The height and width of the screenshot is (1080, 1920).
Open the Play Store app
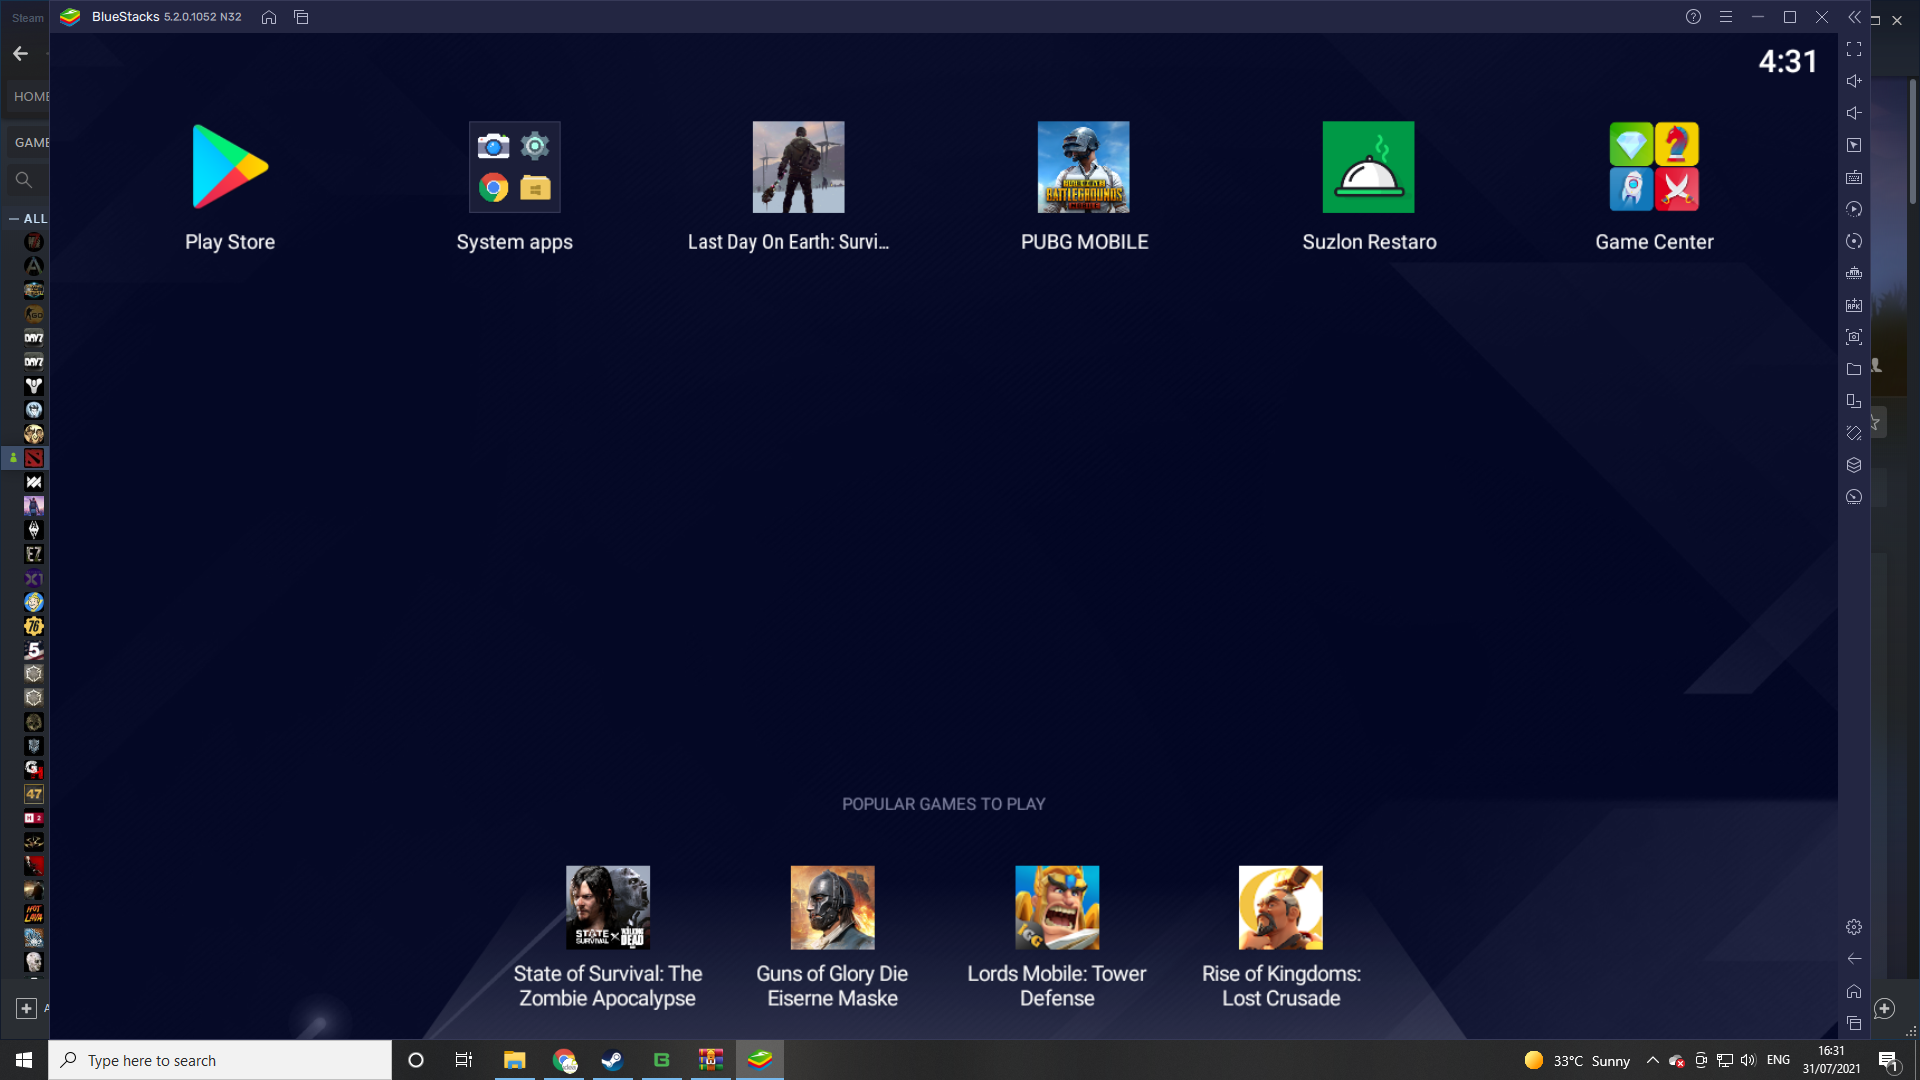pyautogui.click(x=230, y=167)
